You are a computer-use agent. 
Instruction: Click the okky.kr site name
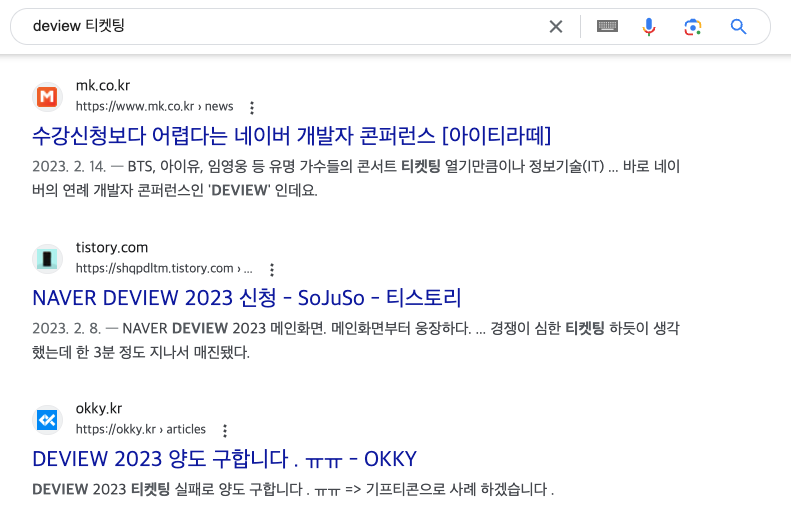[99, 409]
